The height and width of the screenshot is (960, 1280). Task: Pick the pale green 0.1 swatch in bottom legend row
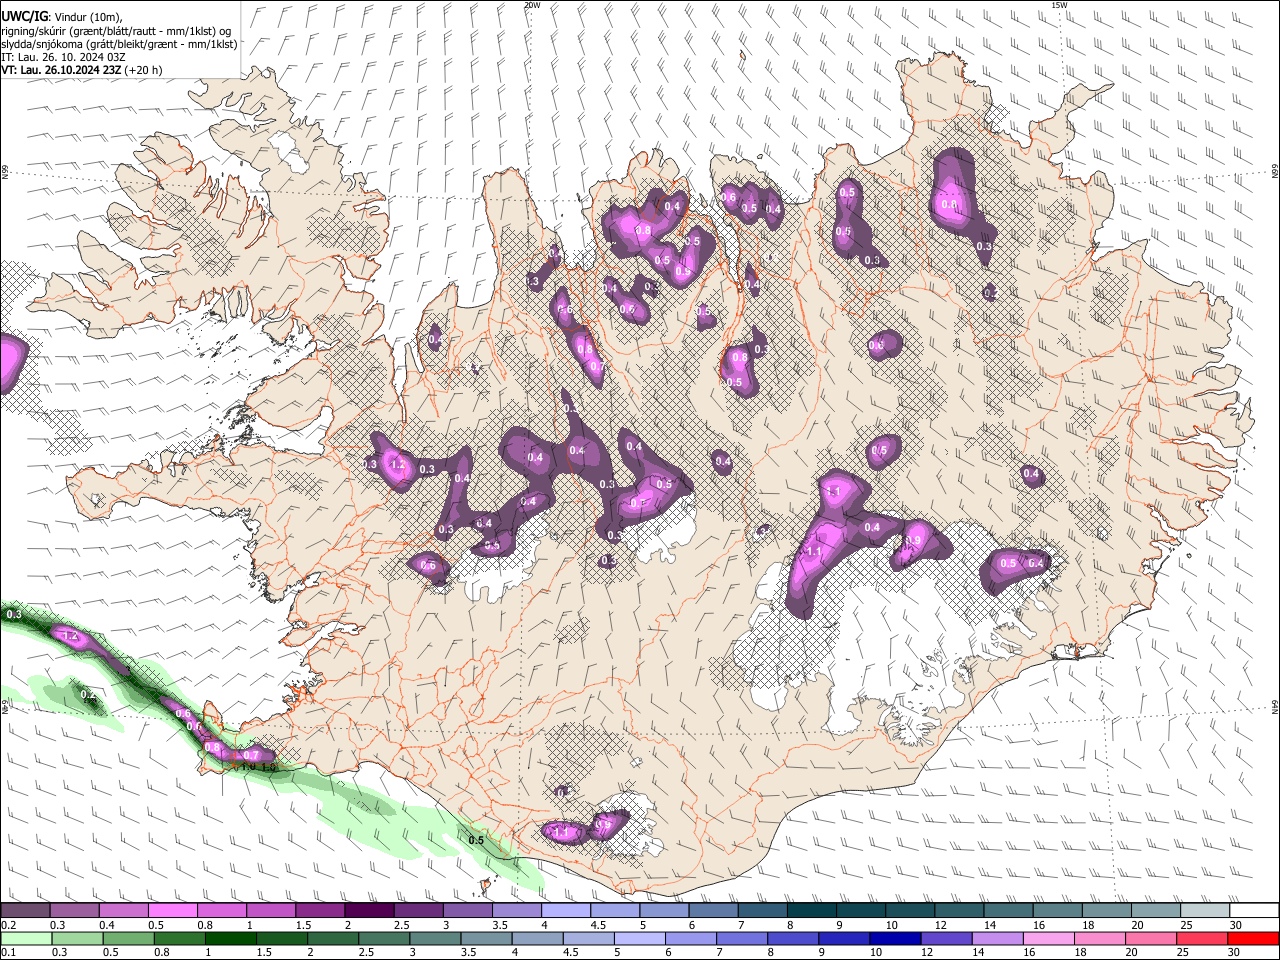(25, 938)
